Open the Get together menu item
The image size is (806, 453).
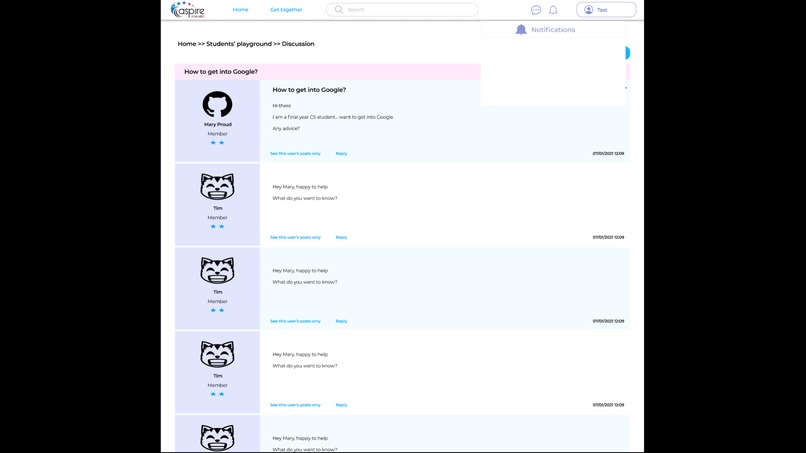pyautogui.click(x=286, y=10)
